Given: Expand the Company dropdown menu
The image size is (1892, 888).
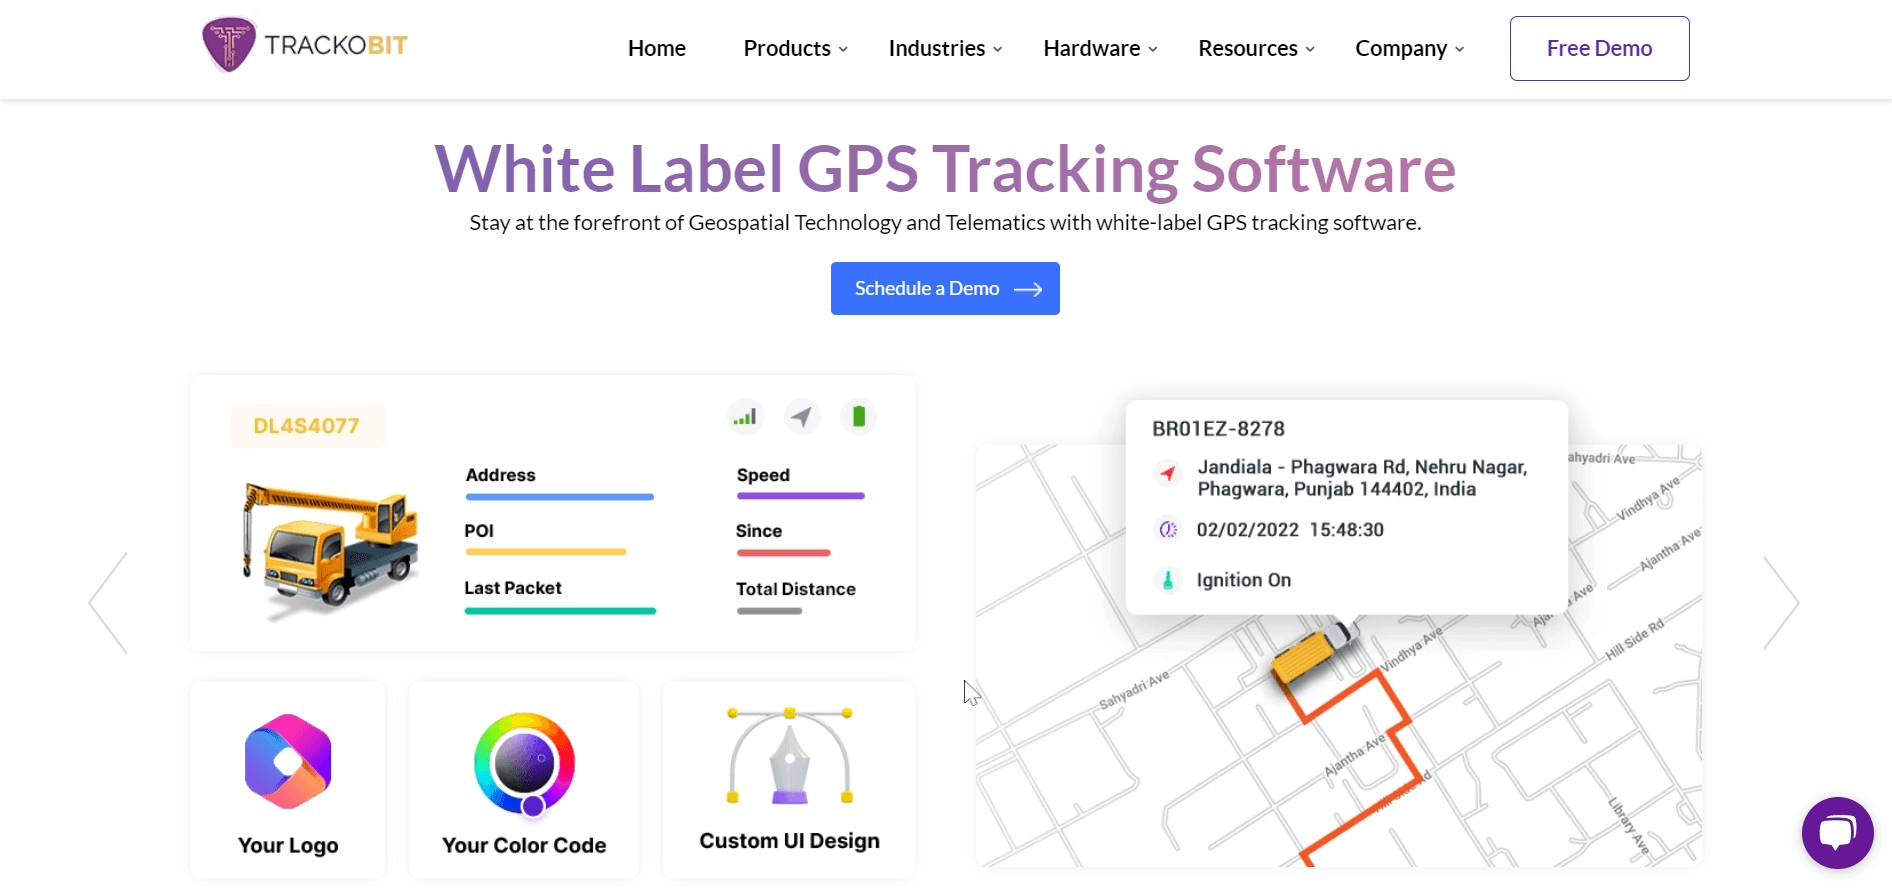Looking at the screenshot, I should [x=1410, y=48].
